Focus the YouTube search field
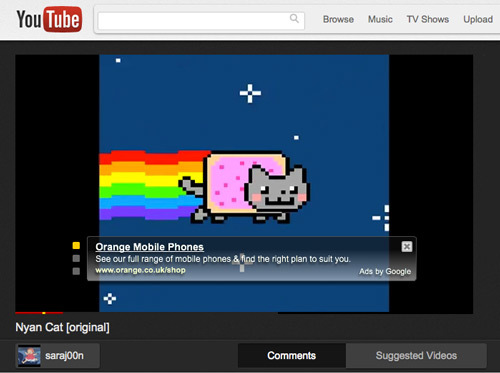 (x=201, y=20)
